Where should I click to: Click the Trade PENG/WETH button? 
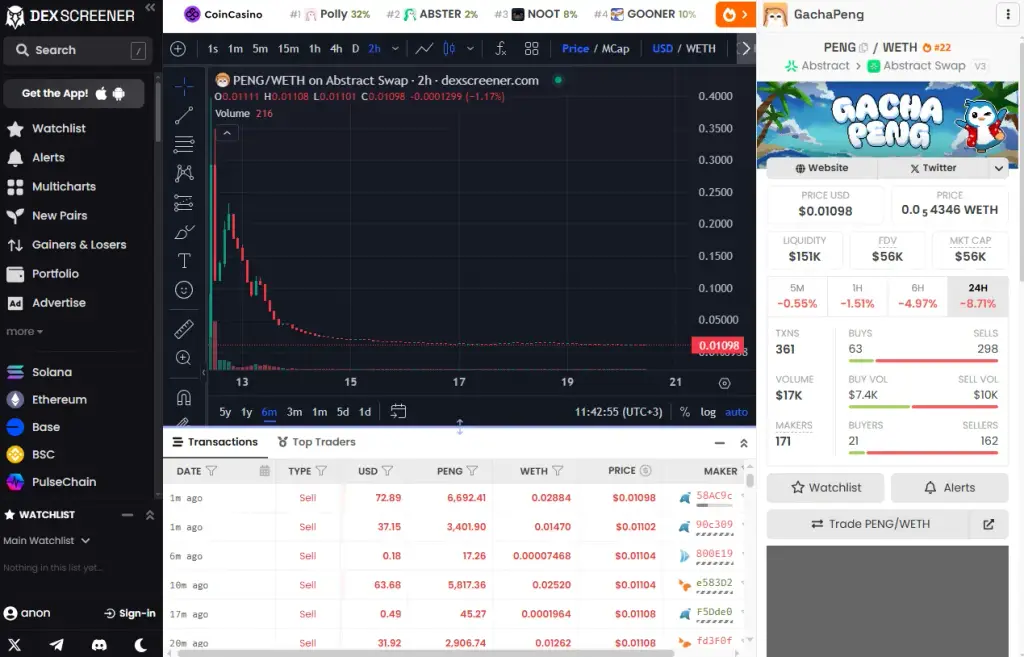click(871, 524)
